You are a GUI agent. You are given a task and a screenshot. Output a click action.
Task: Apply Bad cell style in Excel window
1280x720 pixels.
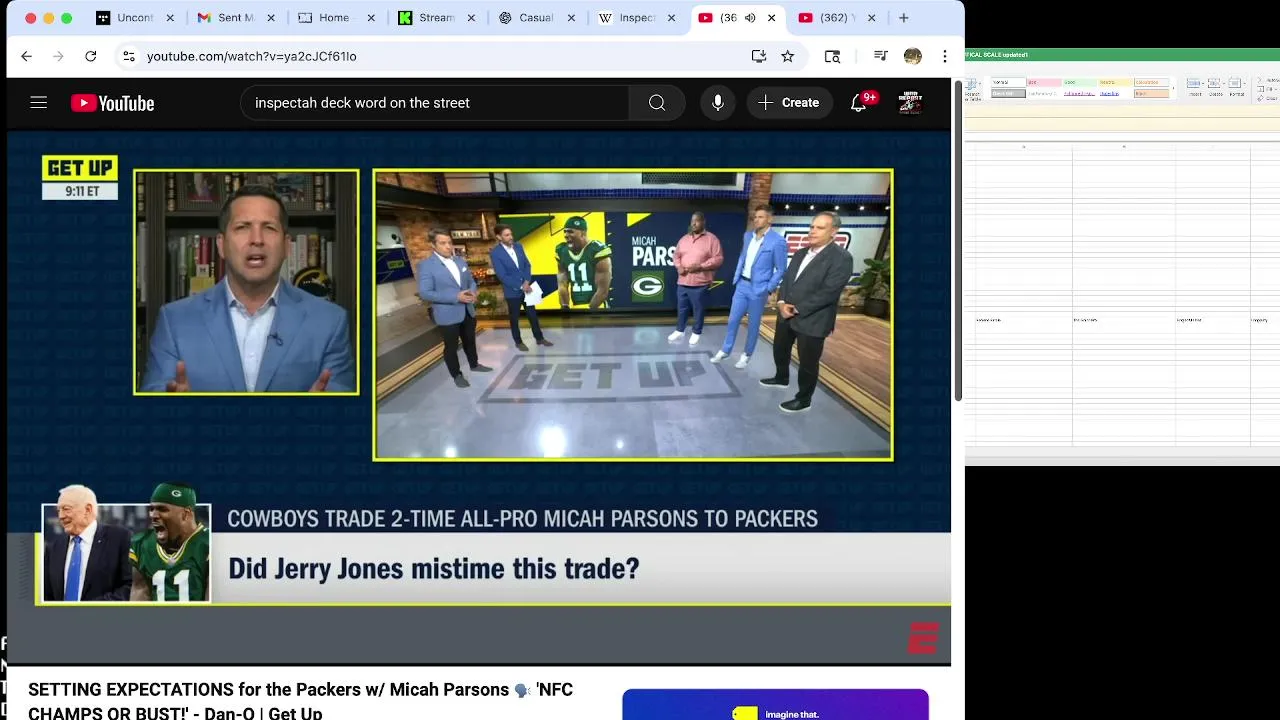(1044, 82)
